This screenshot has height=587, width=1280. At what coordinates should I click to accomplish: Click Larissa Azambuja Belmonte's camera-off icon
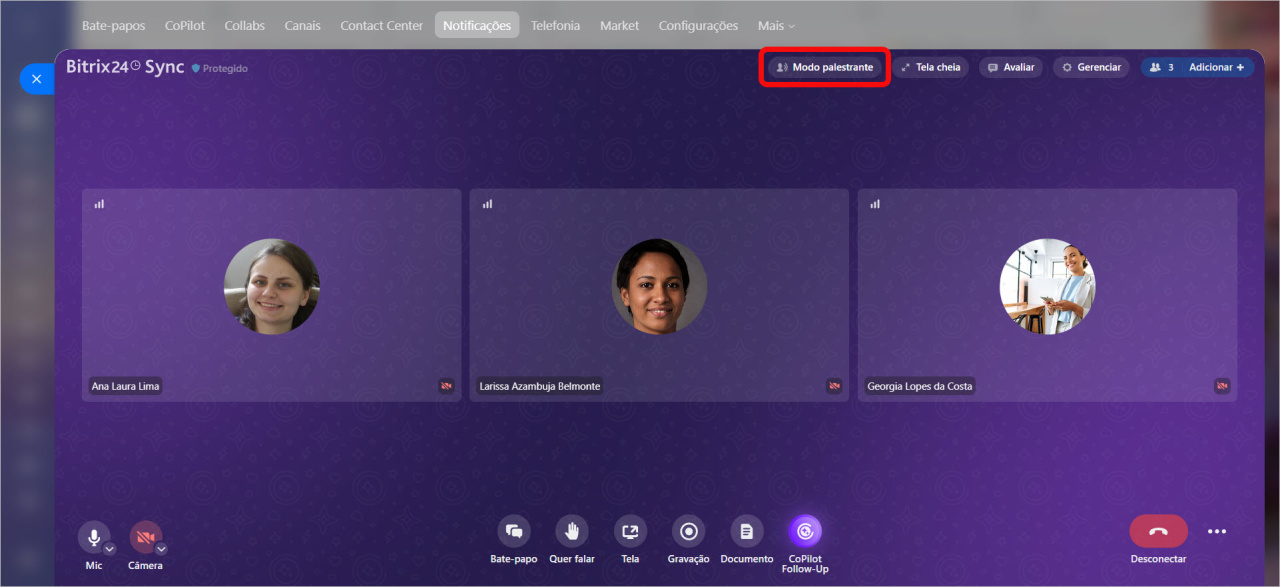834,386
